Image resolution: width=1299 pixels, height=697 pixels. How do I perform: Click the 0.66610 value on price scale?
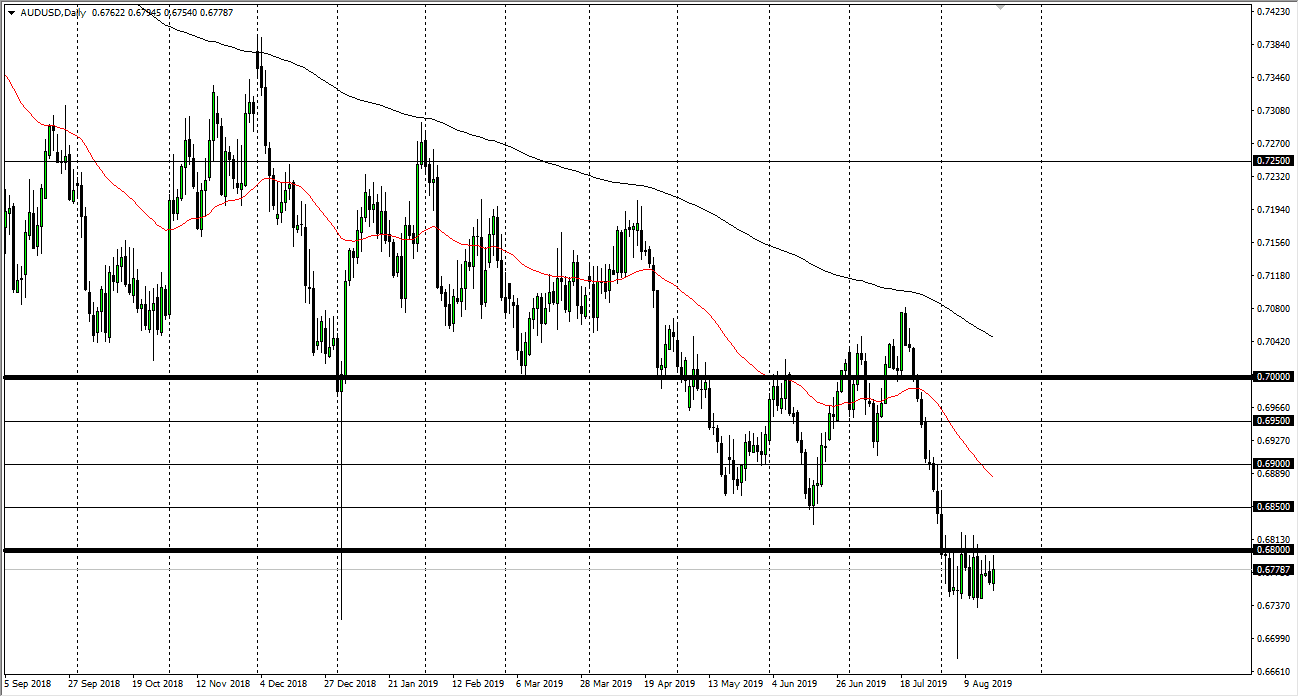(1272, 672)
